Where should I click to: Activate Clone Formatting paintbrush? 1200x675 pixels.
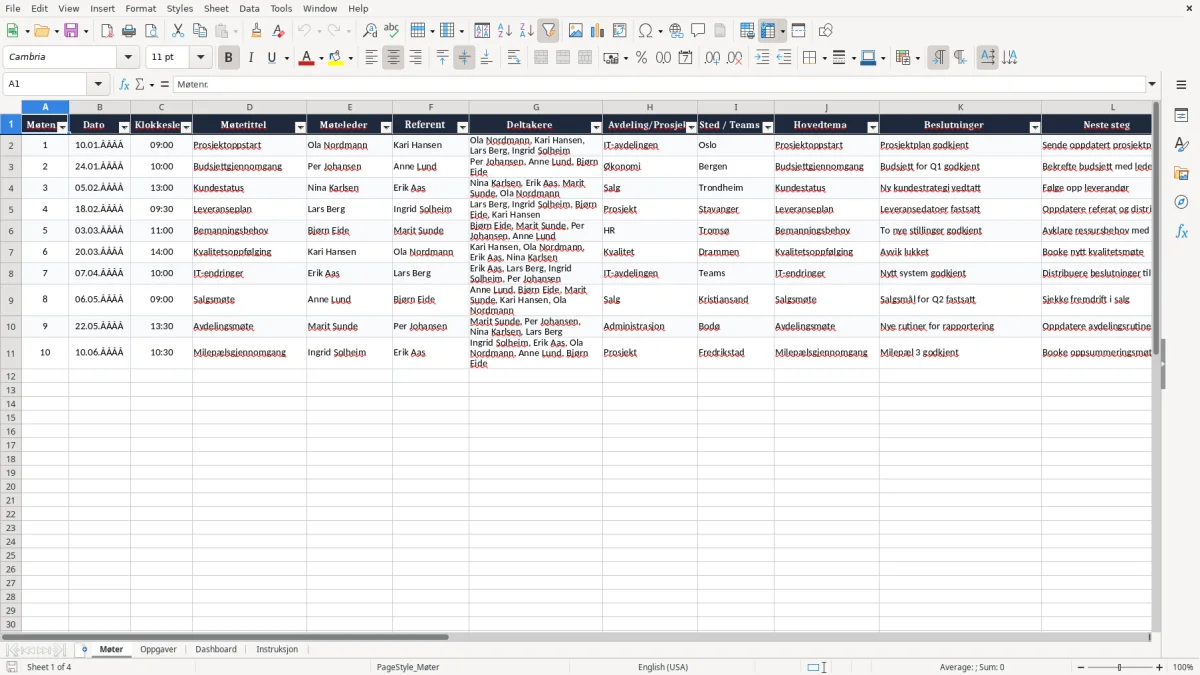[257, 31]
